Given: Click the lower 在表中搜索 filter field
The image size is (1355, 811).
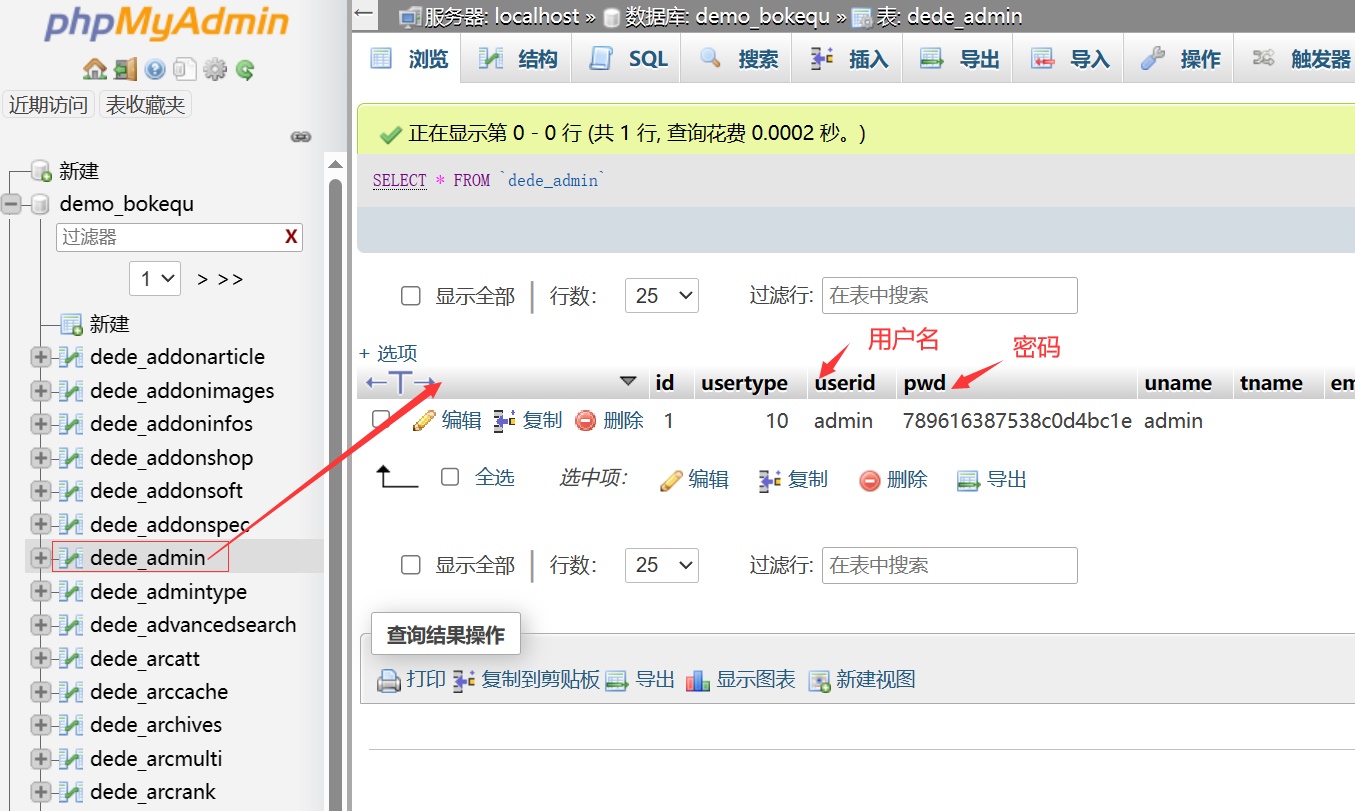Looking at the screenshot, I should tap(950, 565).
